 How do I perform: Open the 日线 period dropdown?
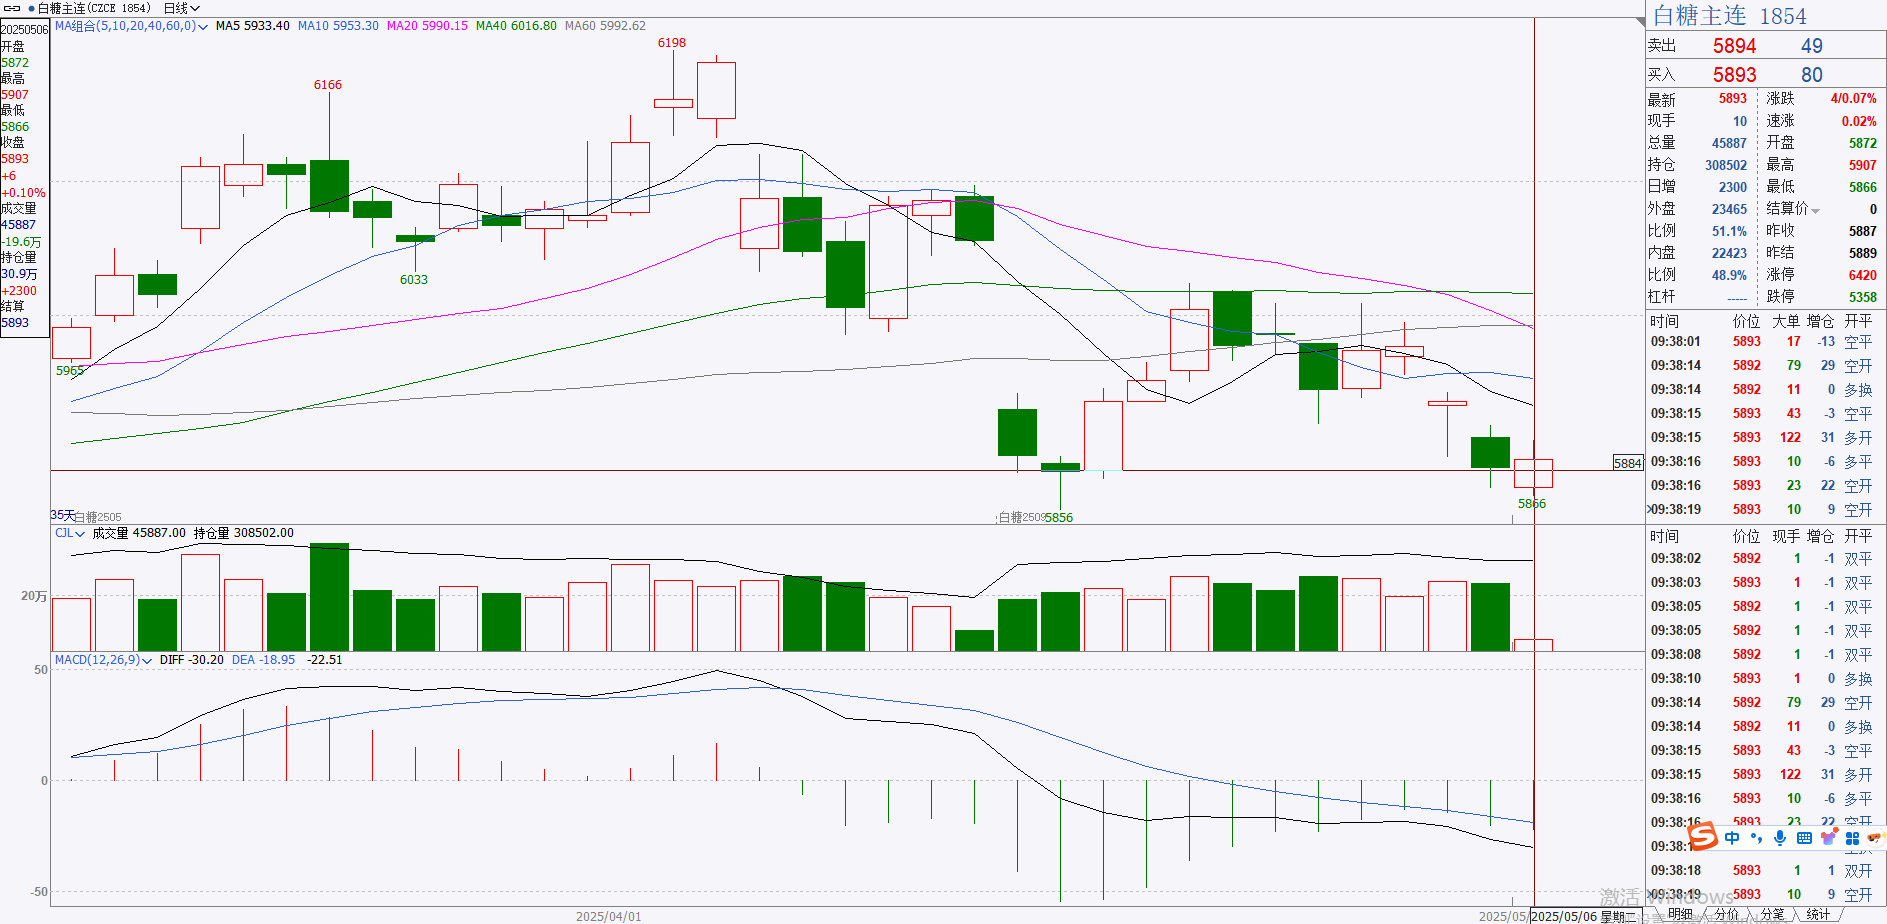click(182, 8)
